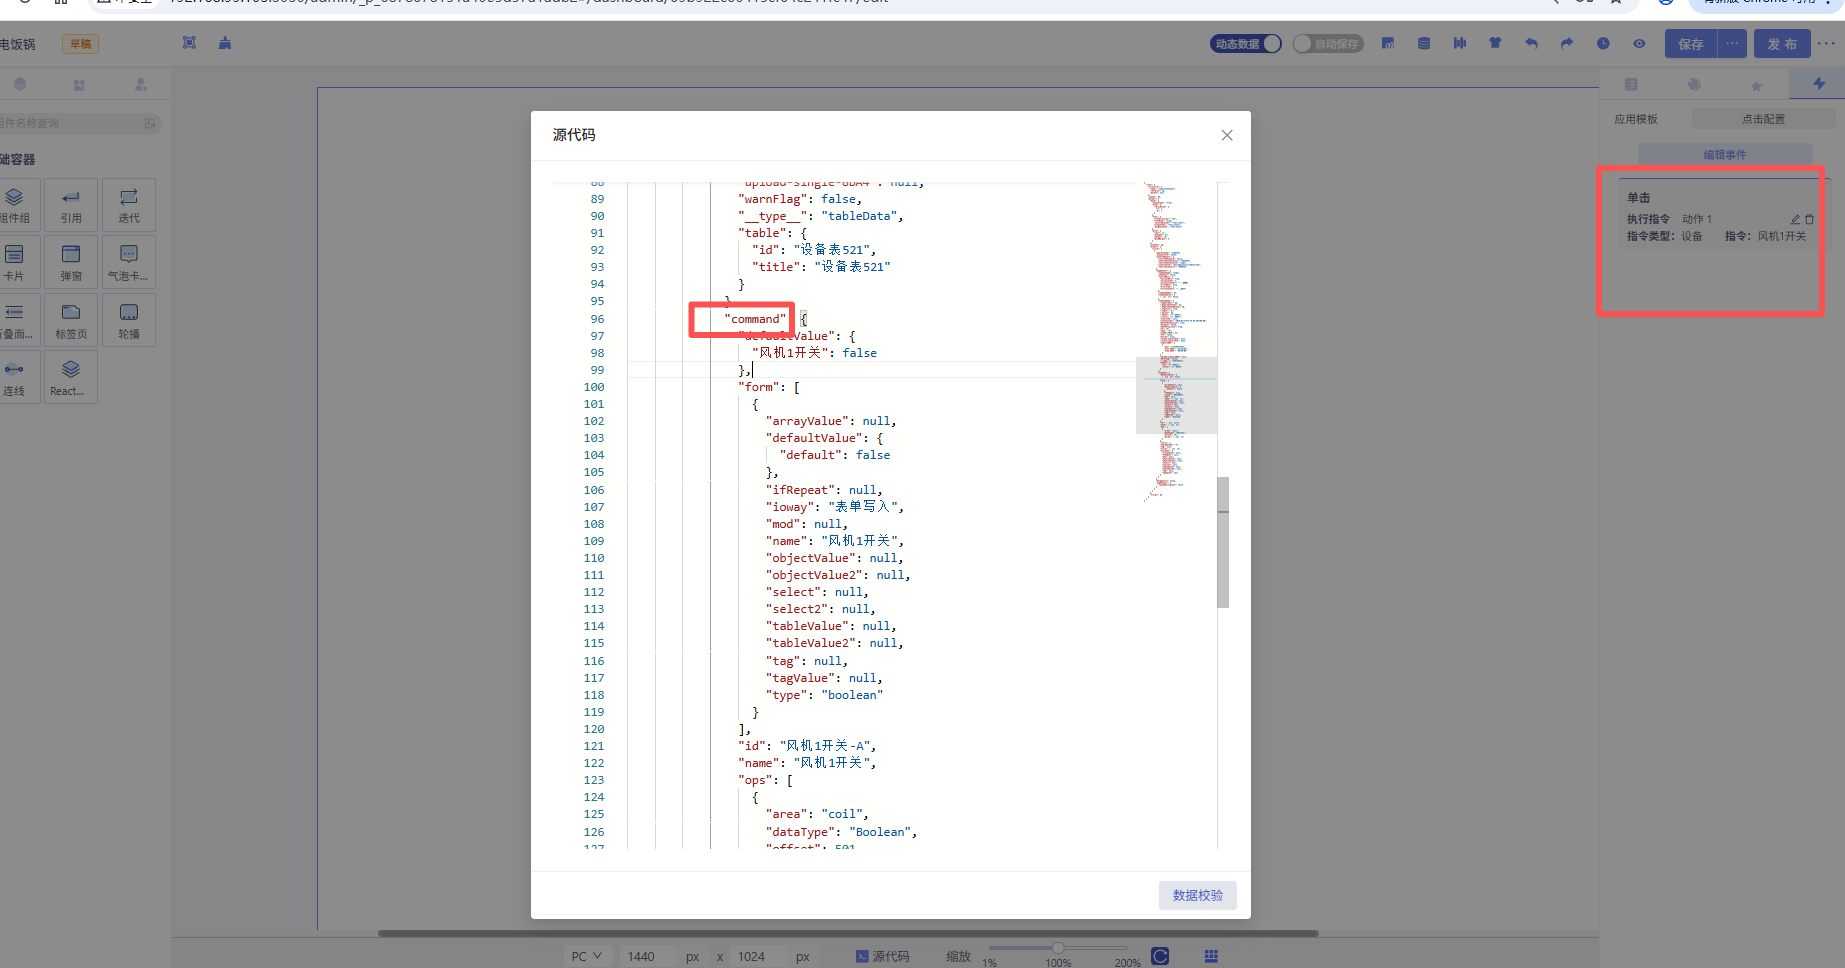Screen dimensions: 1845x968
Task: Click the broom clear canvas icon
Action: click(x=225, y=43)
